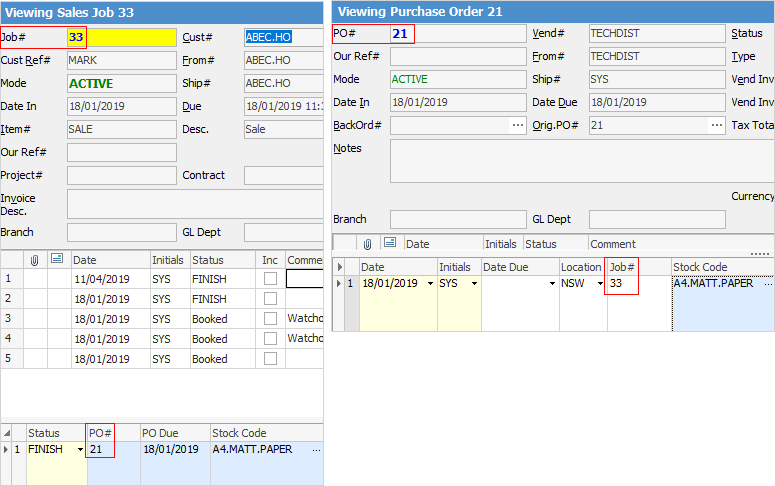The height and width of the screenshot is (486, 775).
Task: Click Invoice Desc. field in Sales Job
Action: 195,204
